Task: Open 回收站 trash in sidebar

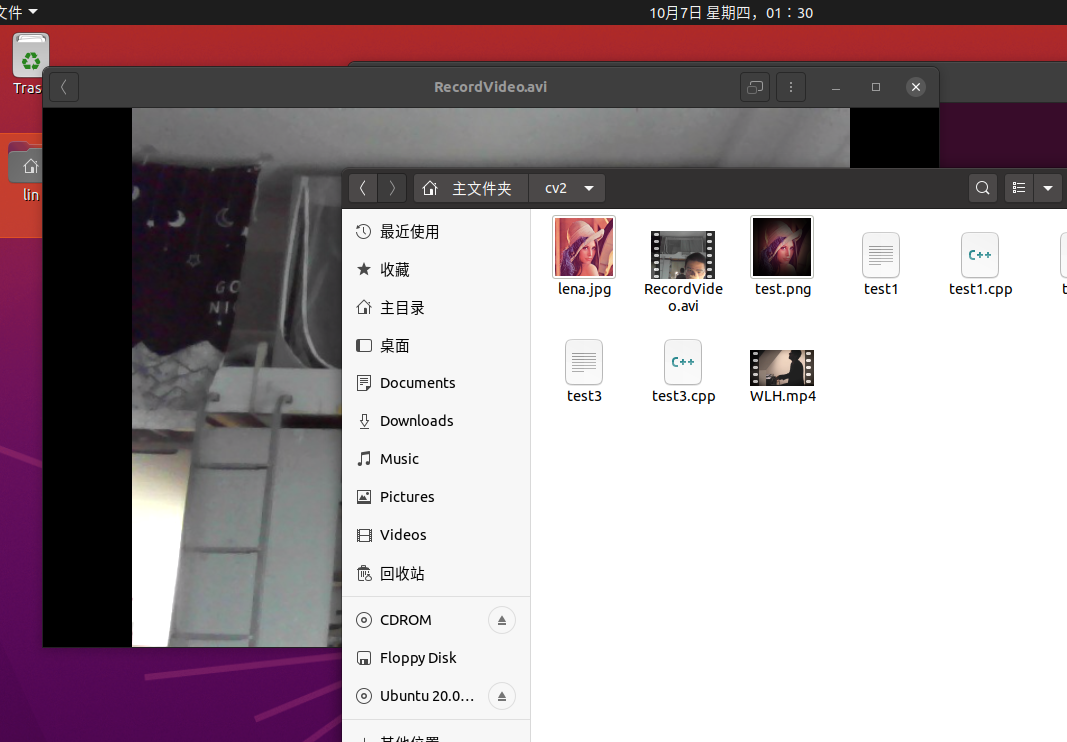Action: coord(436,573)
